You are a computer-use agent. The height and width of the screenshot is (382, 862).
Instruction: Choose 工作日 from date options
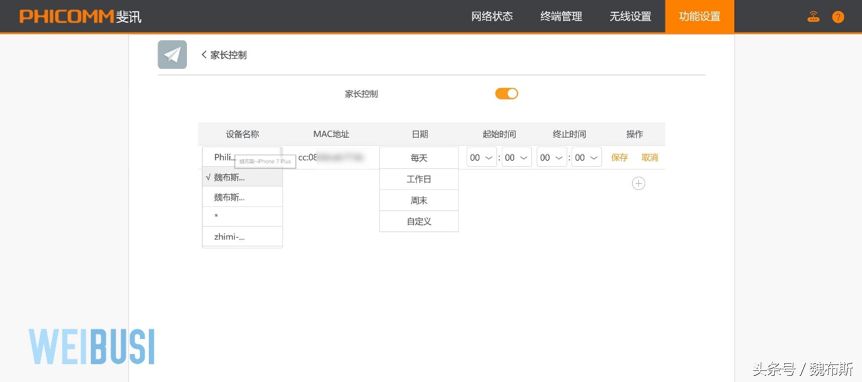[x=419, y=179]
